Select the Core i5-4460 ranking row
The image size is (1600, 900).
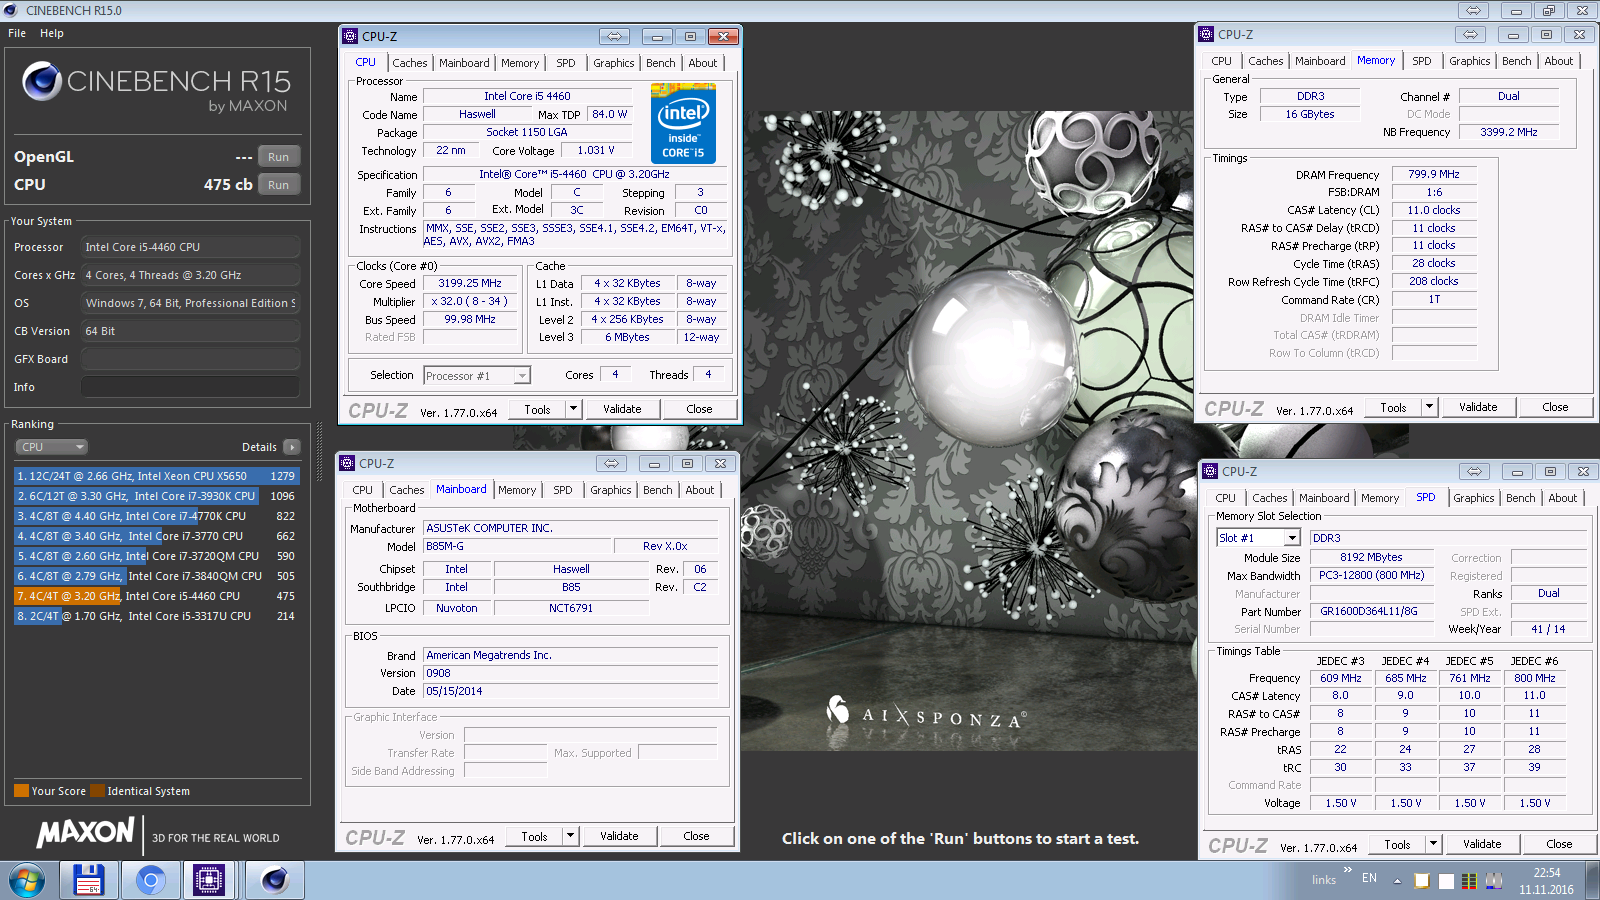156,596
